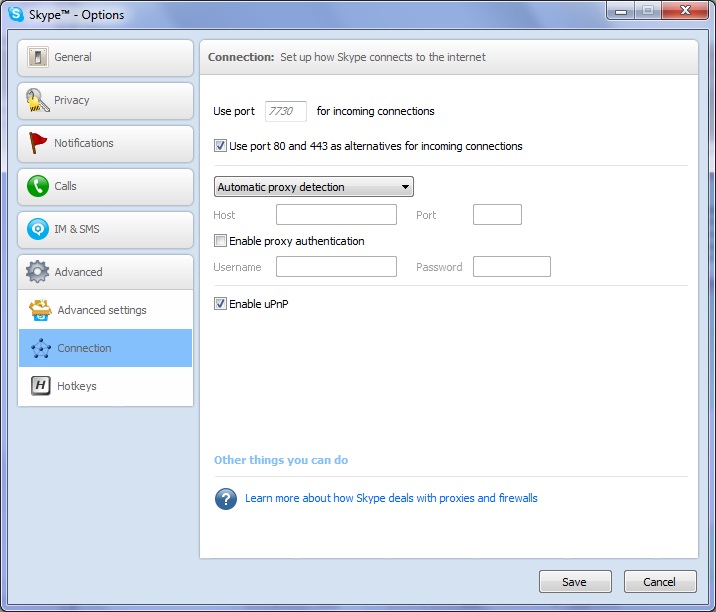This screenshot has width=716, height=612.
Task: Click the Privacy keys and padlock icon
Action: click(x=37, y=100)
